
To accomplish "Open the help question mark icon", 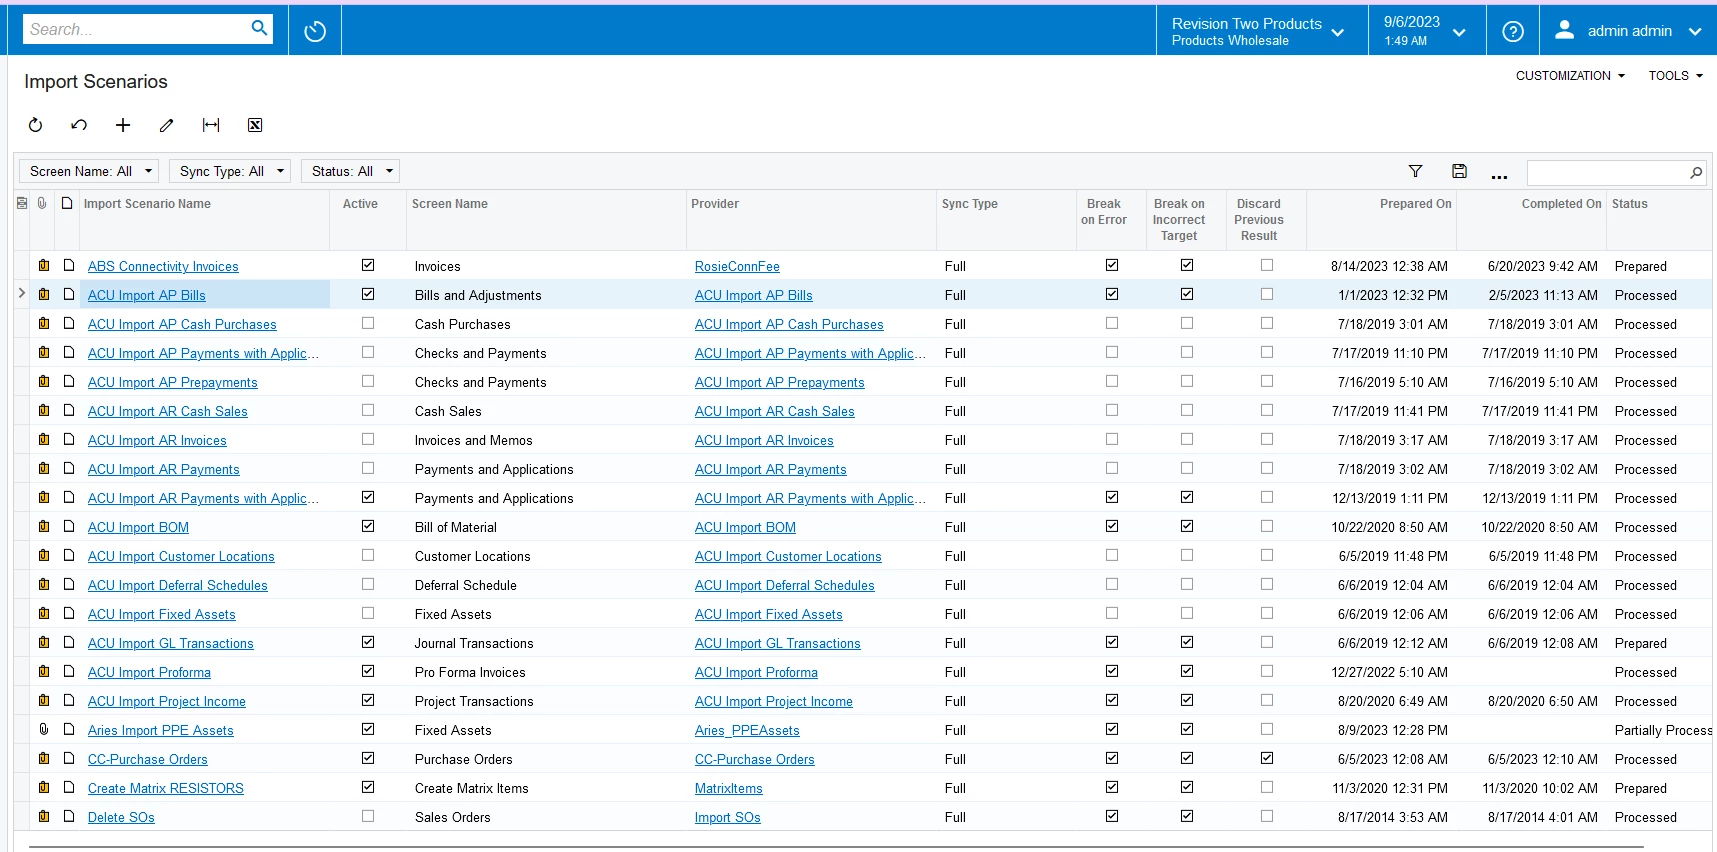I will point(1513,32).
